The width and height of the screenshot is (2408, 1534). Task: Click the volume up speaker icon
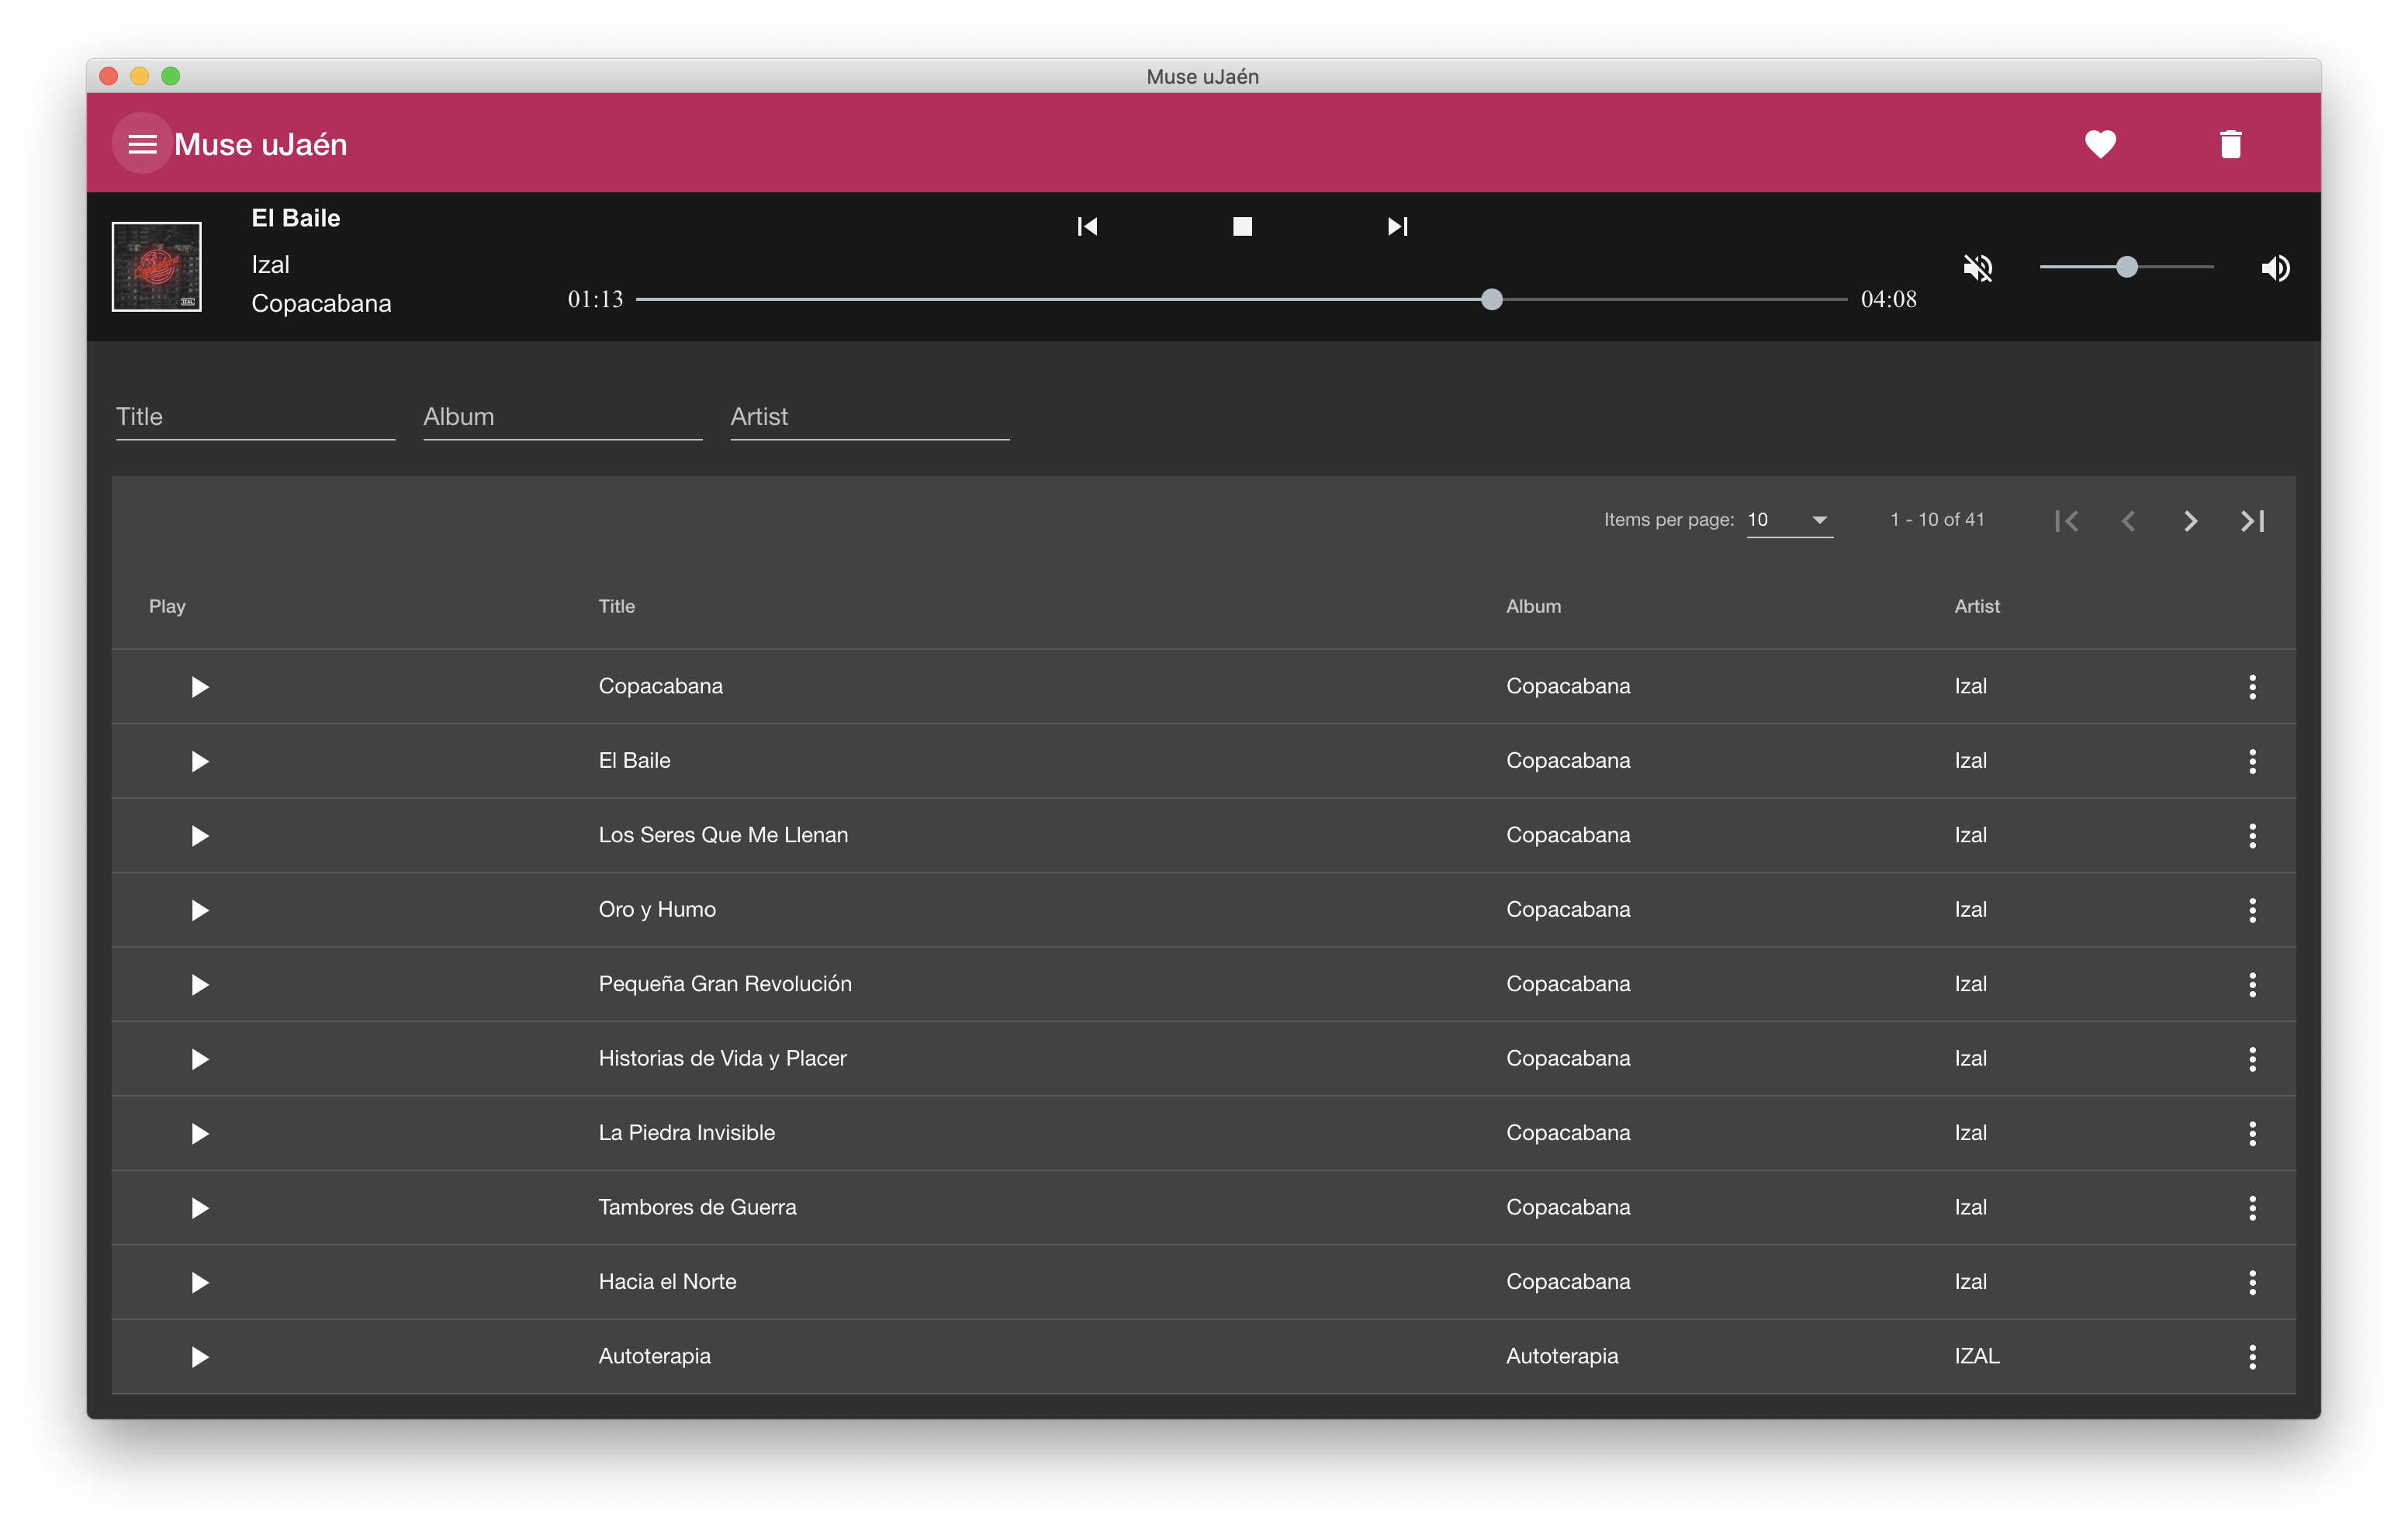[x=2275, y=268]
